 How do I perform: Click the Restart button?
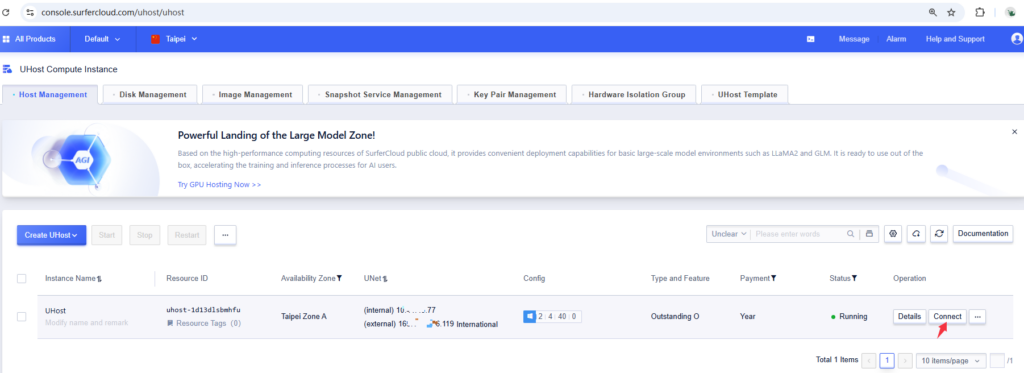click(187, 235)
